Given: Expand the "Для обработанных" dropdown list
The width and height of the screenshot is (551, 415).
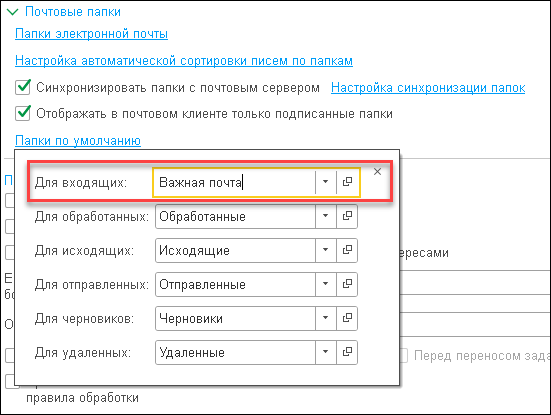Looking at the screenshot, I should click(325, 216).
